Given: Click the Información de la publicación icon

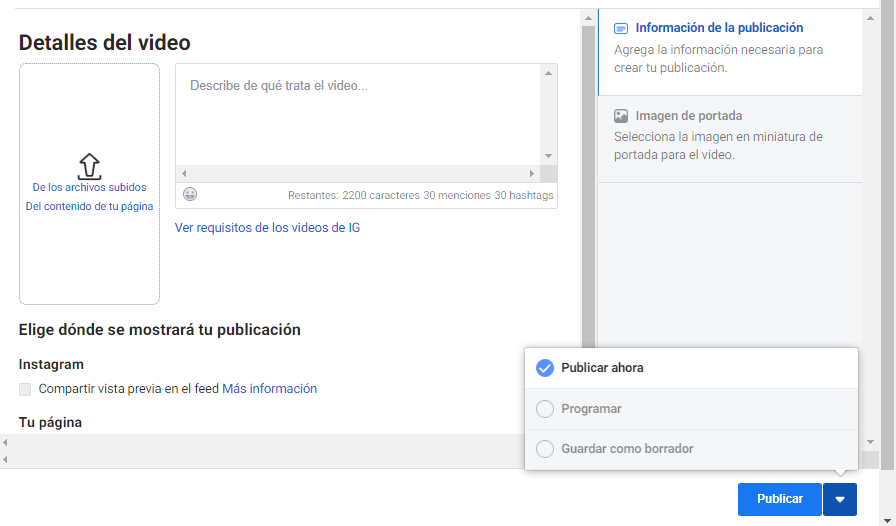Looking at the screenshot, I should click(x=621, y=29).
